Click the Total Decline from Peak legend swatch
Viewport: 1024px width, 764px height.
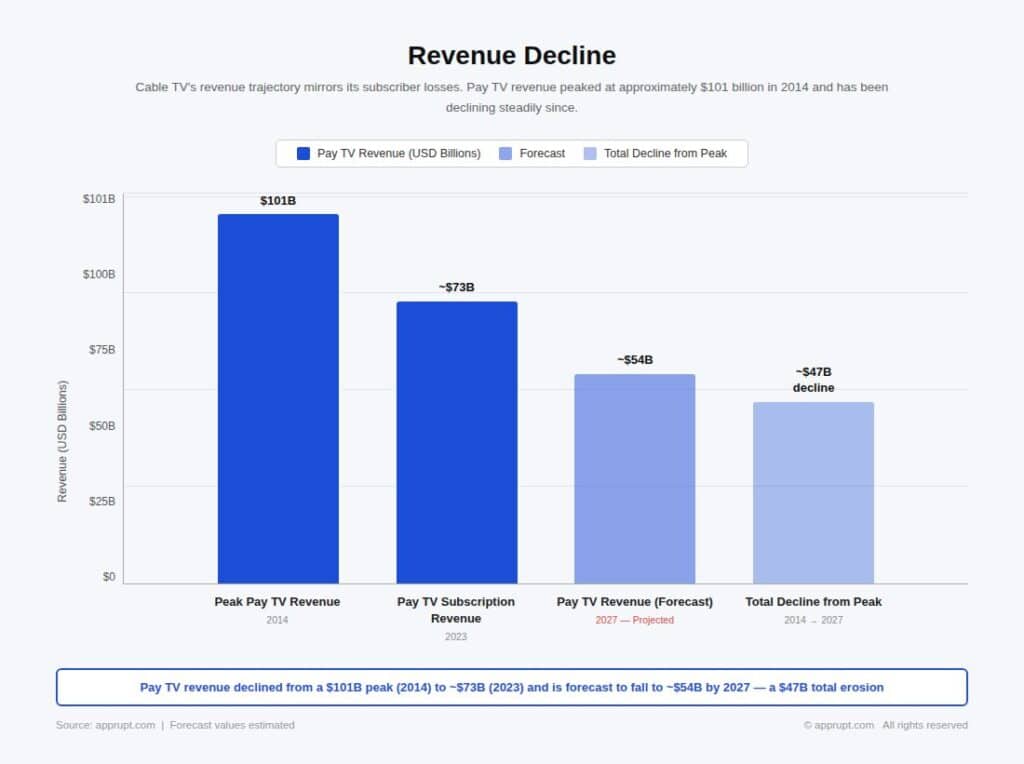pos(590,154)
